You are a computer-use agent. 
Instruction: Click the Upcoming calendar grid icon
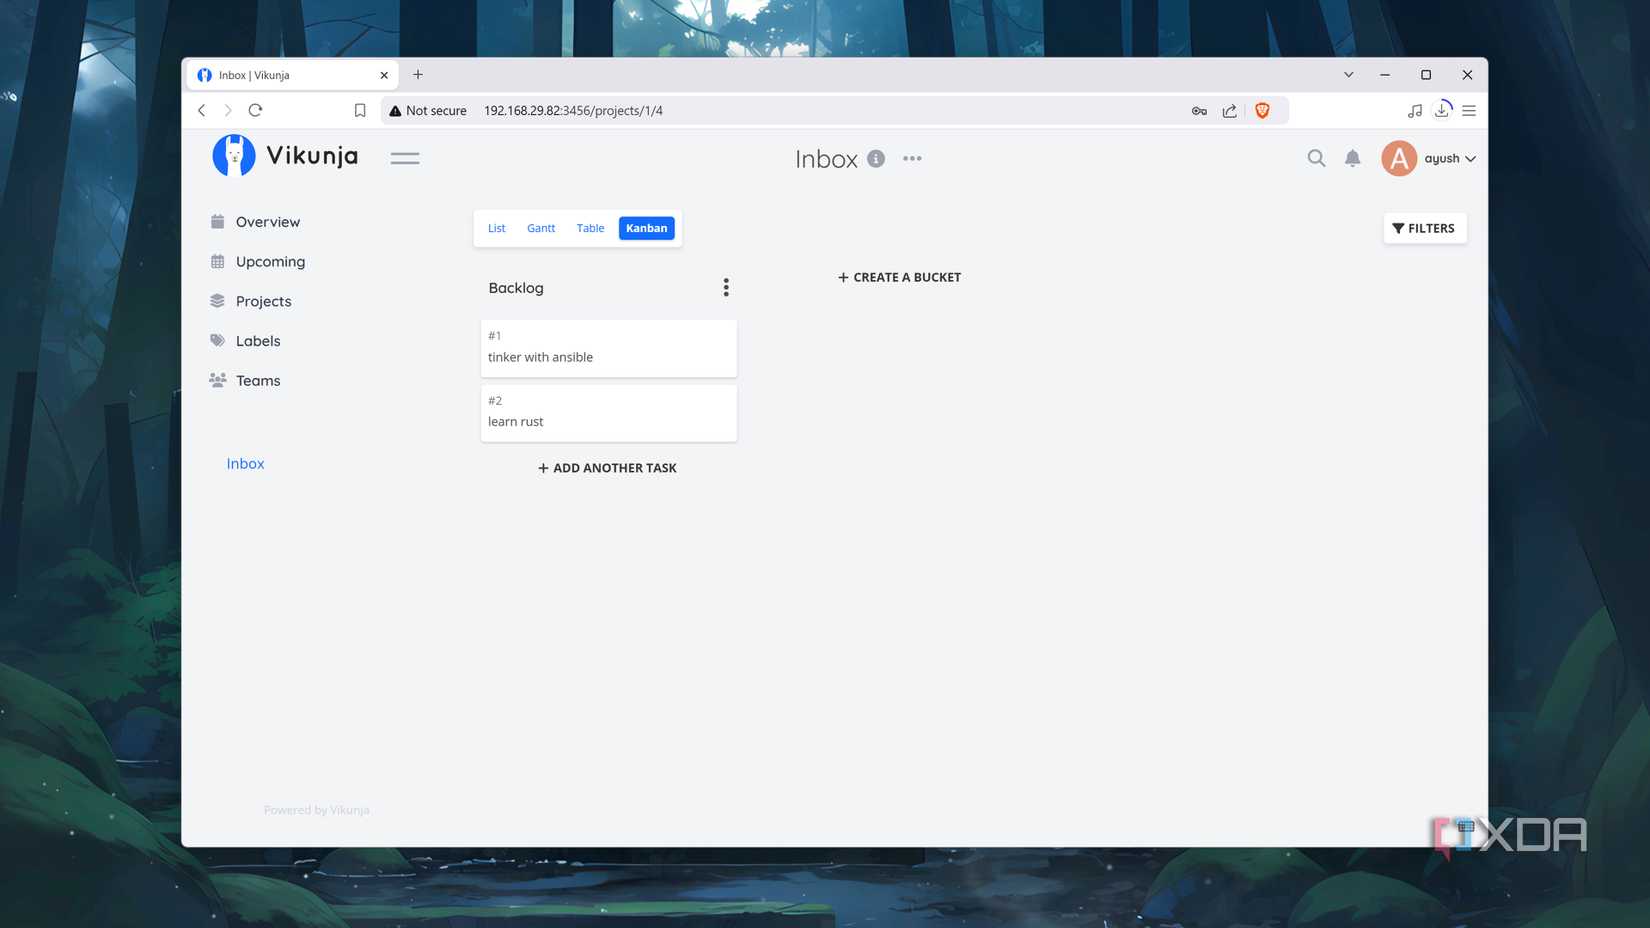(217, 262)
